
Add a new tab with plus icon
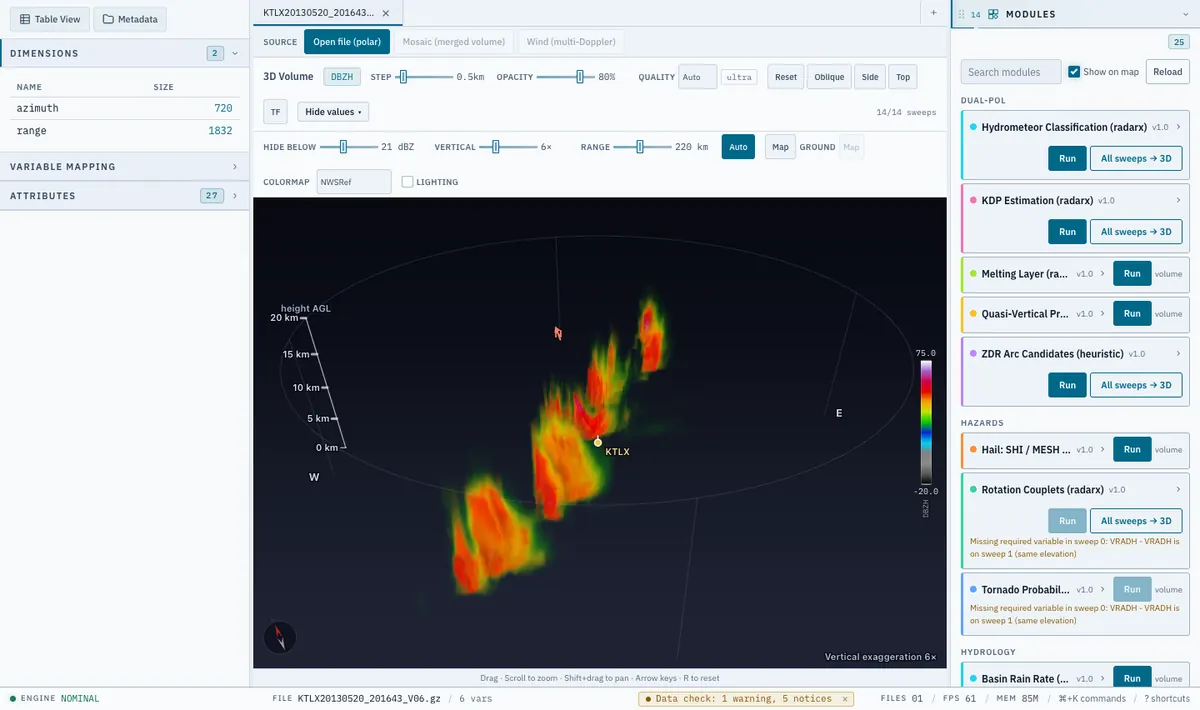(x=933, y=13)
